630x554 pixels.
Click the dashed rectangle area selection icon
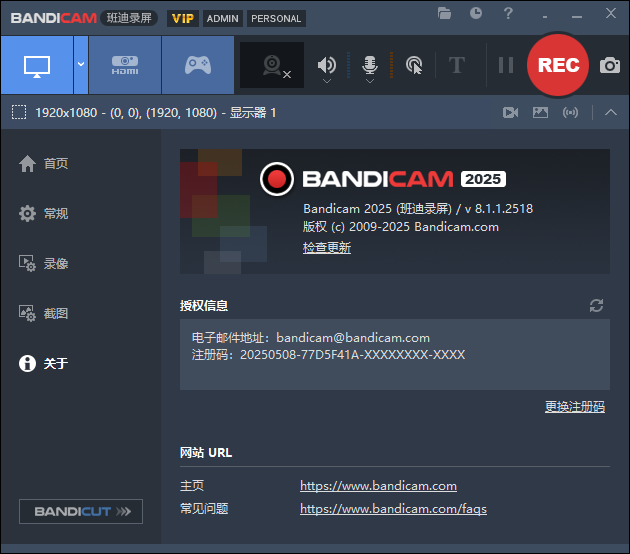click(19, 112)
